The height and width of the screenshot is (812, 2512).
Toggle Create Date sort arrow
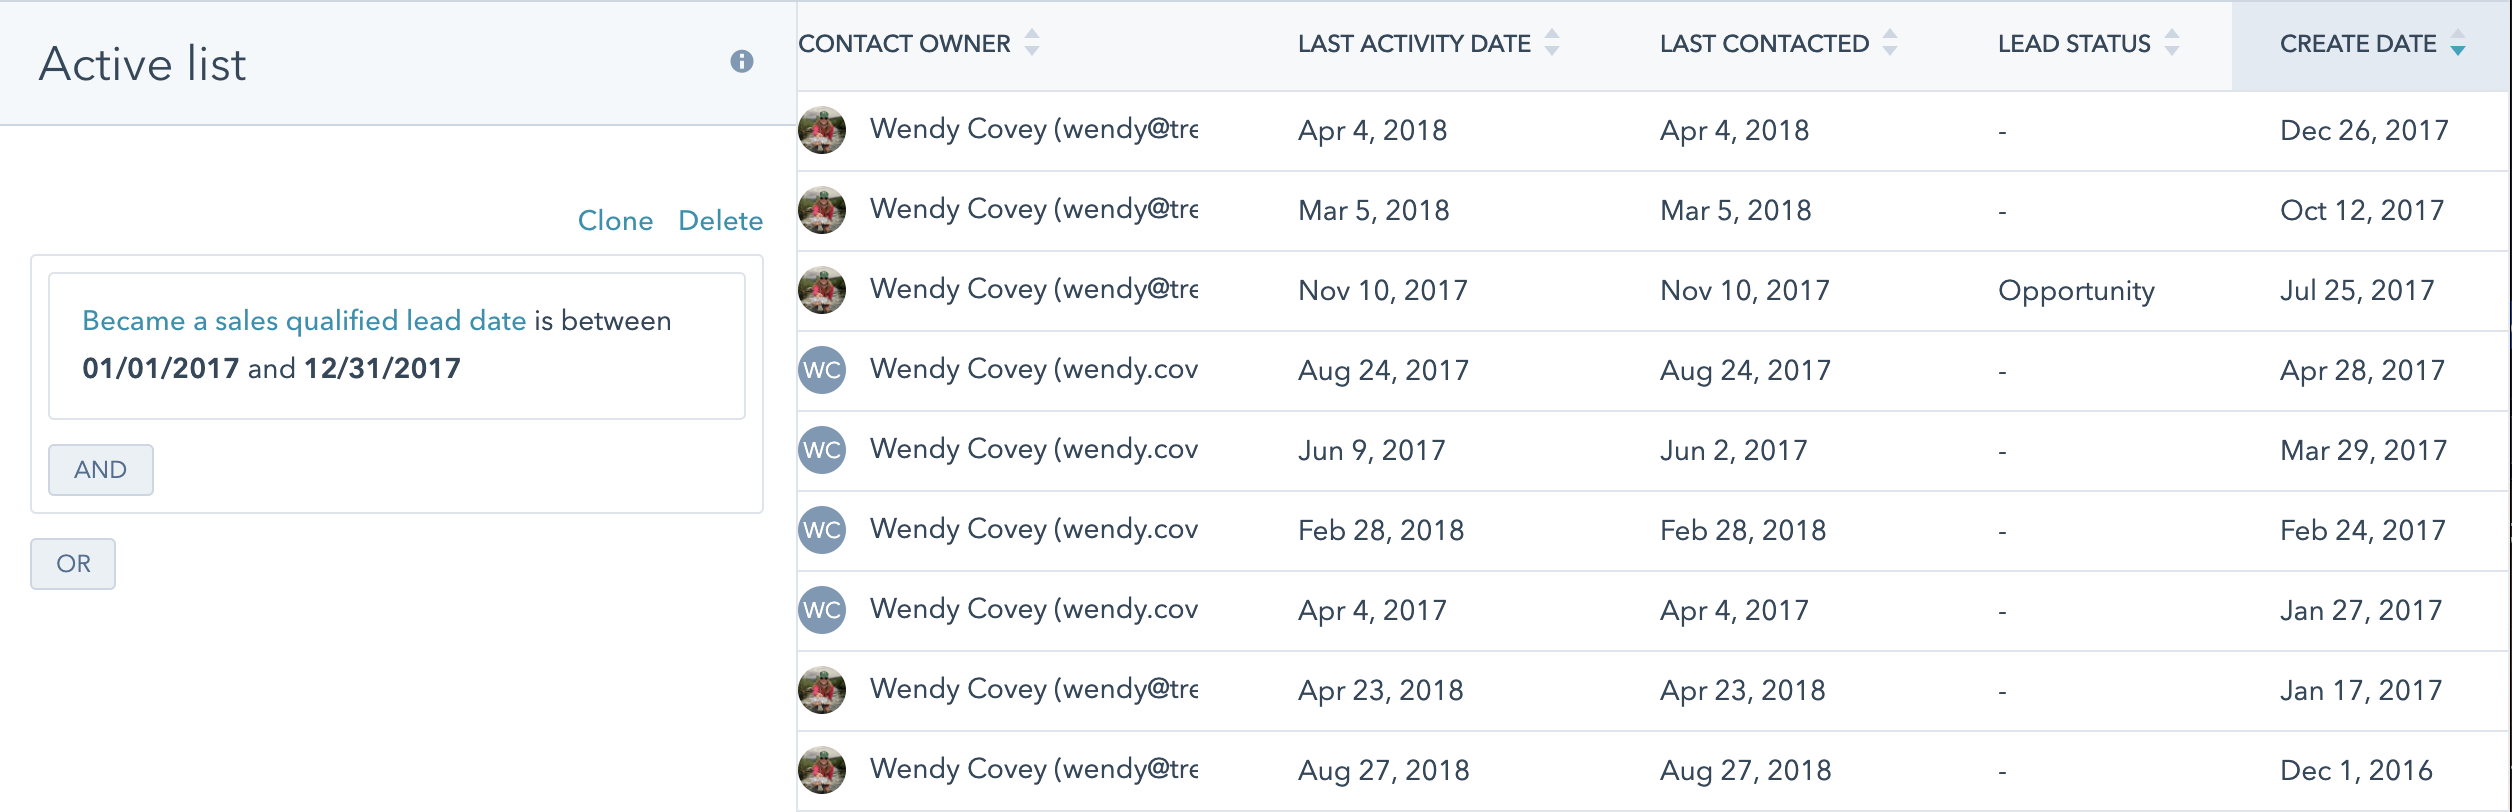pos(2458,43)
